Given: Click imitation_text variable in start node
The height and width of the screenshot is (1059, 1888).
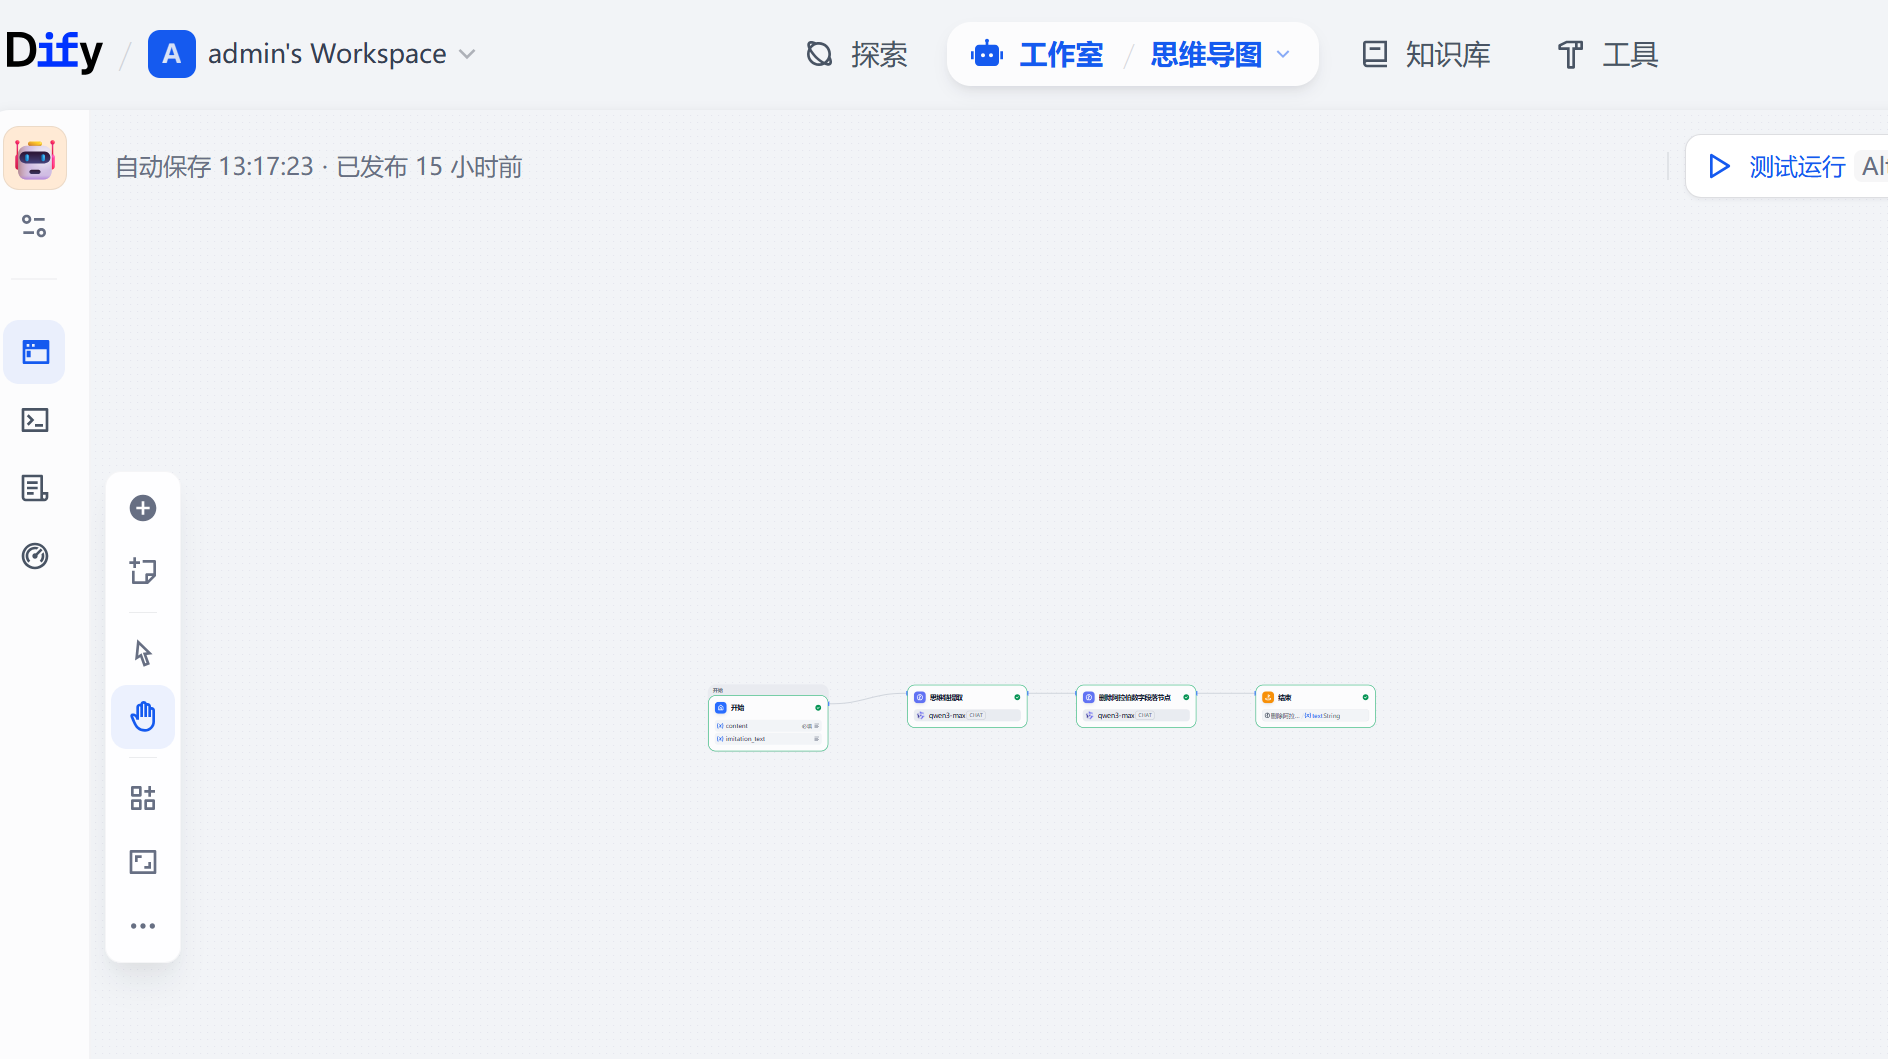Looking at the screenshot, I should [768, 739].
